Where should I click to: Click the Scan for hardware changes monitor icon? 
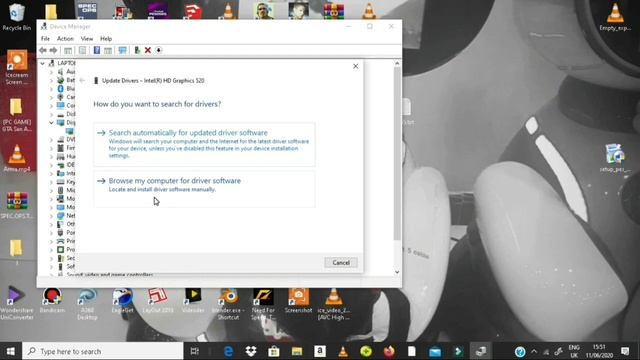[122, 50]
